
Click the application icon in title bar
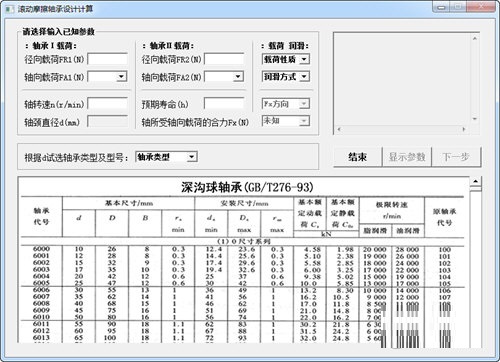click(9, 9)
